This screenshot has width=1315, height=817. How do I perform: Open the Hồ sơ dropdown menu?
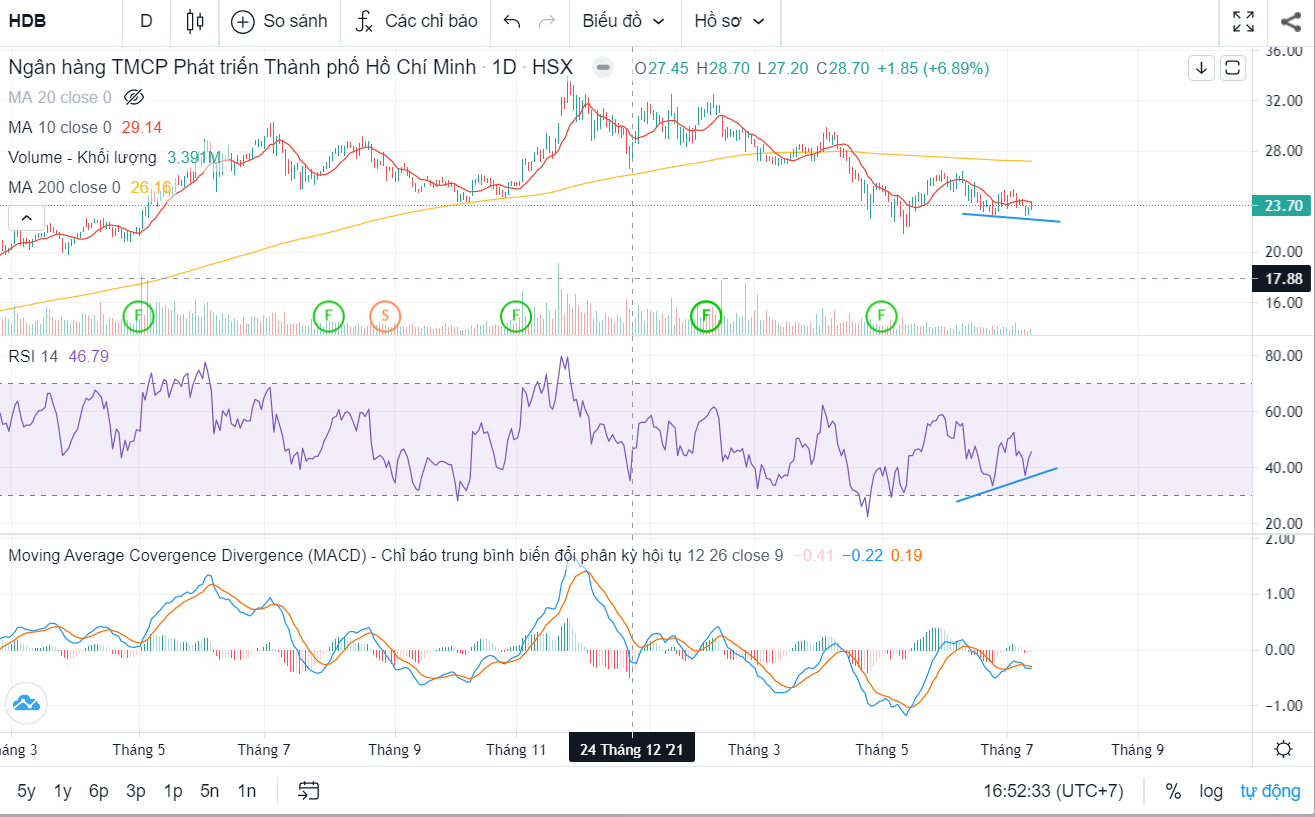click(730, 21)
